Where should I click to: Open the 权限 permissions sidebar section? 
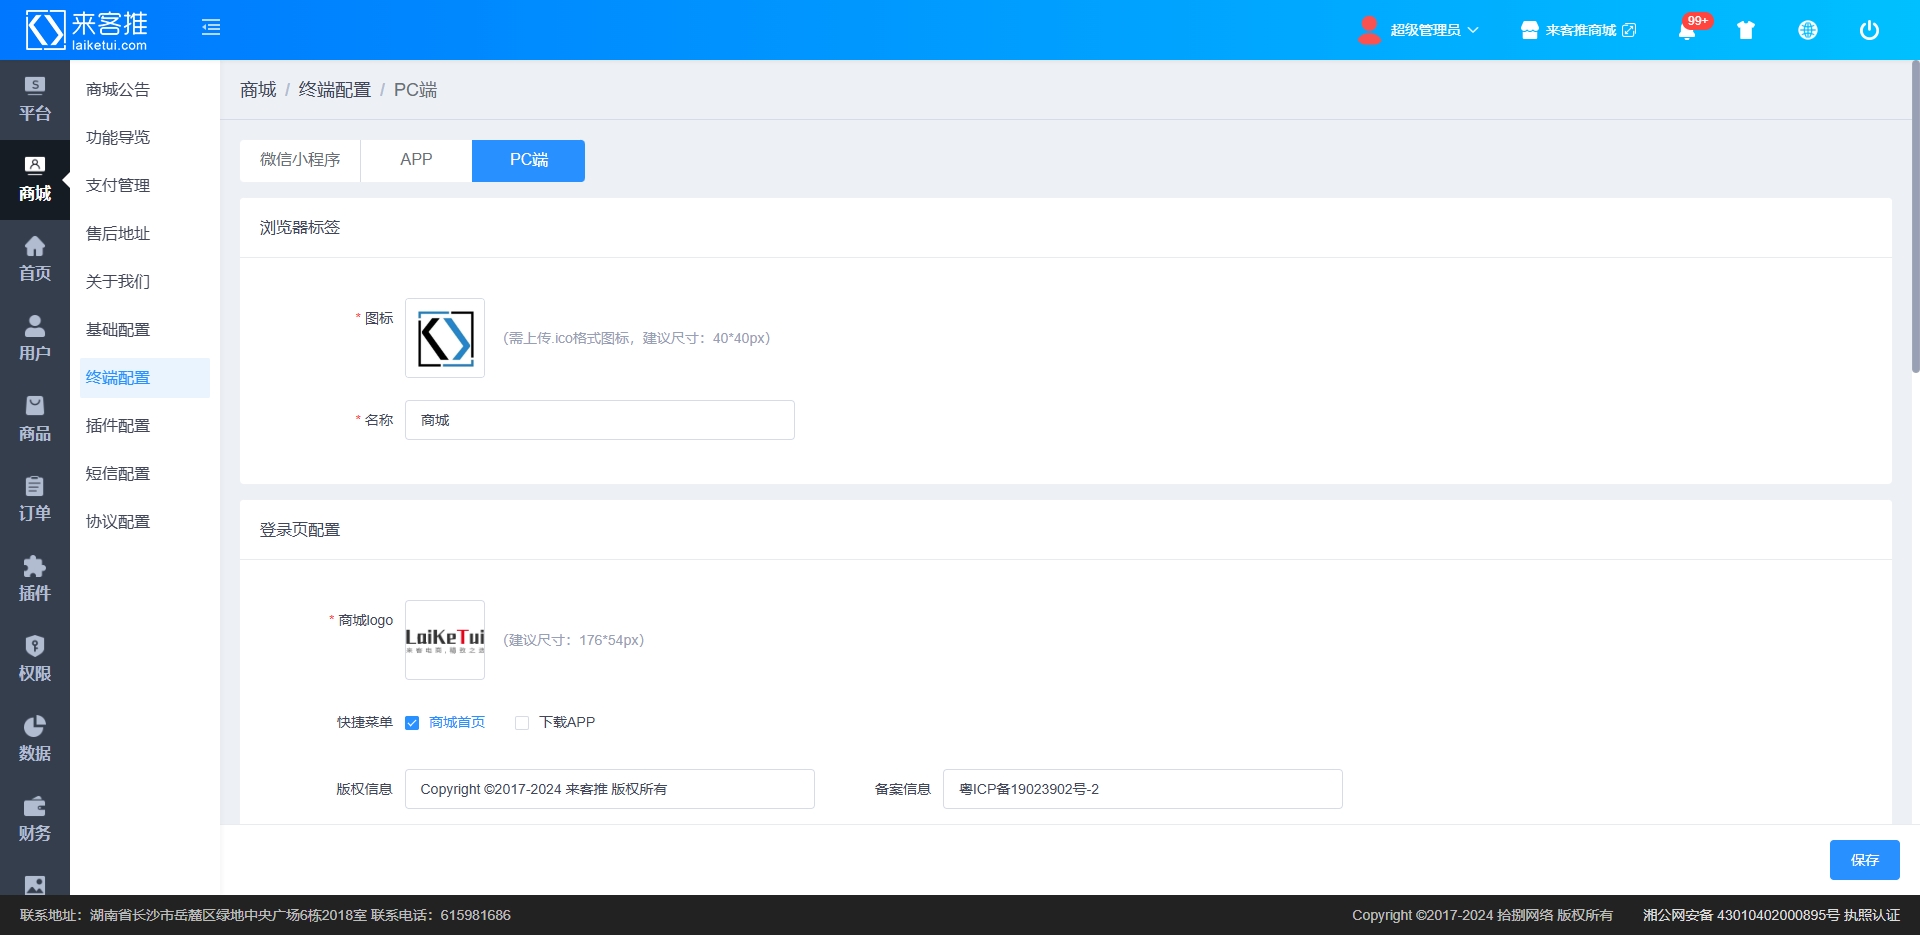click(35, 659)
